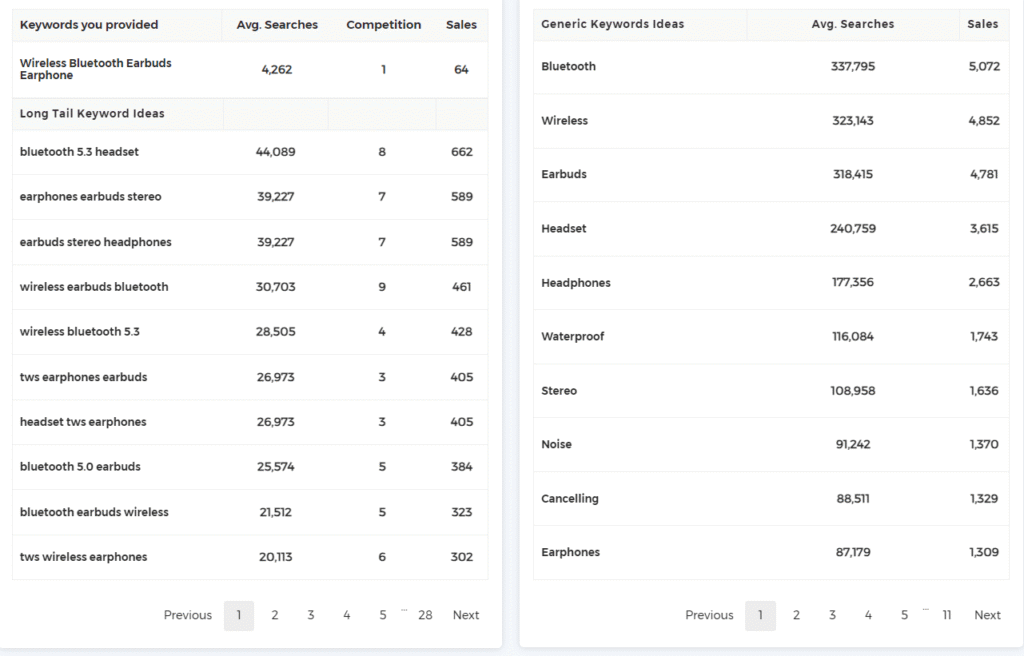
Task: Click Next on the Long Tail pagination
Action: (x=466, y=615)
